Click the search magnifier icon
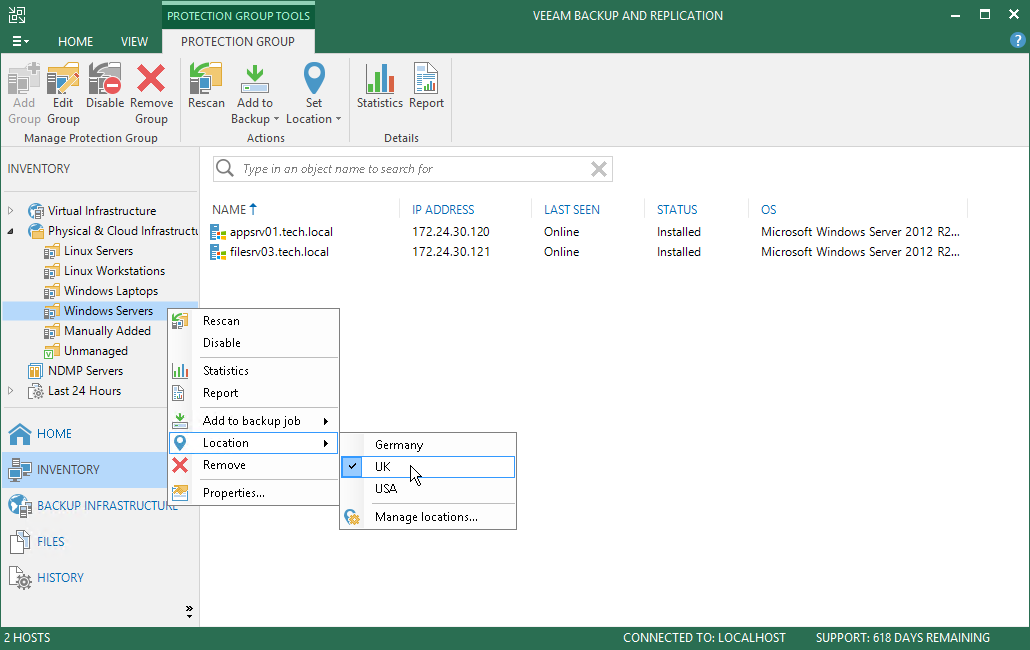 pyautogui.click(x=225, y=169)
